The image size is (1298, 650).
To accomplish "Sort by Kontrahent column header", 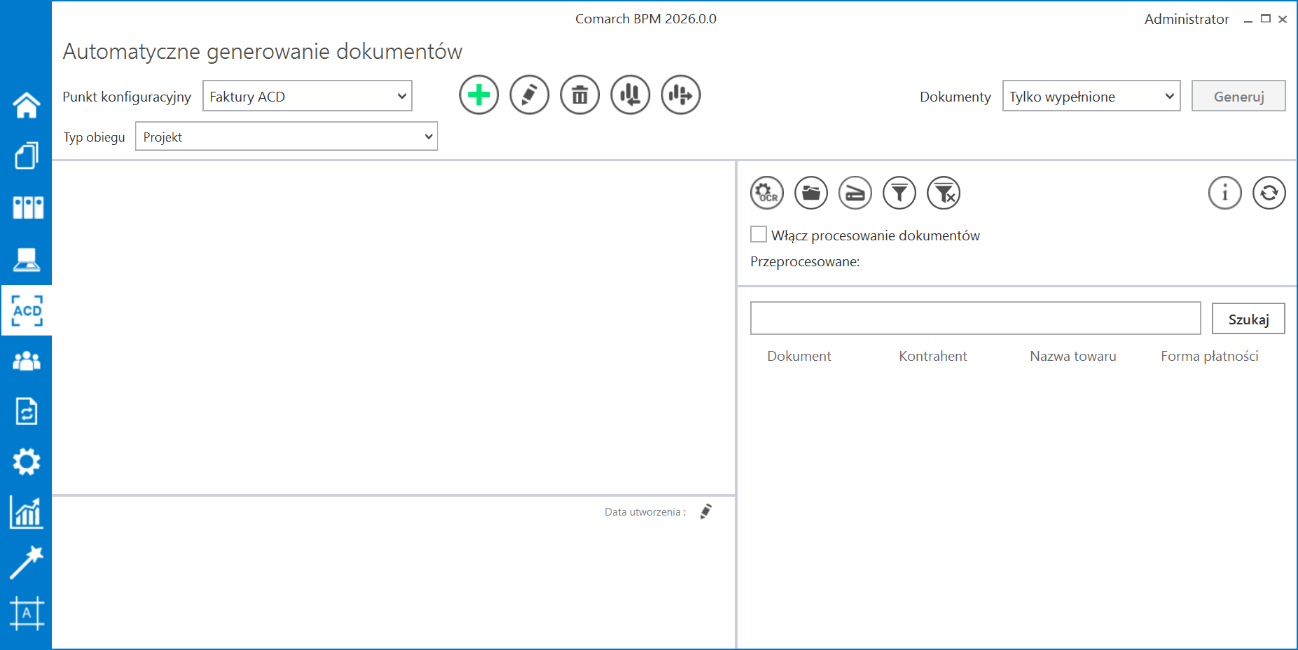I will (x=932, y=356).
